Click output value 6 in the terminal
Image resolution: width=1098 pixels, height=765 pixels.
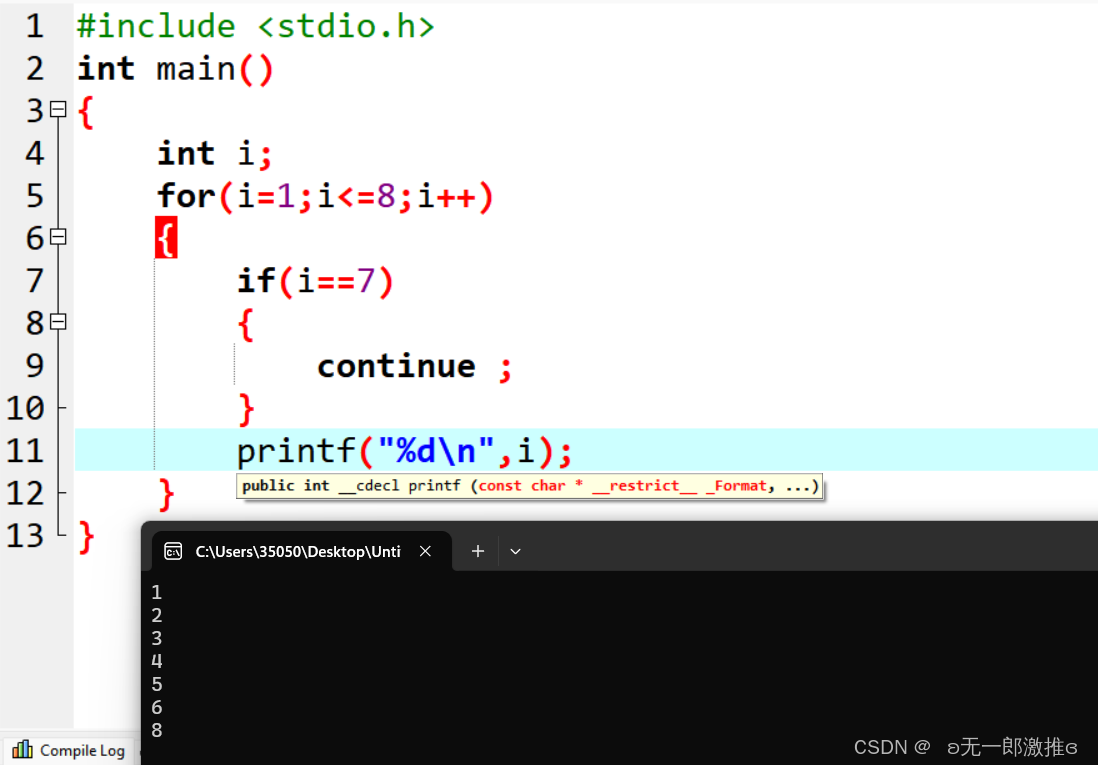coord(157,708)
